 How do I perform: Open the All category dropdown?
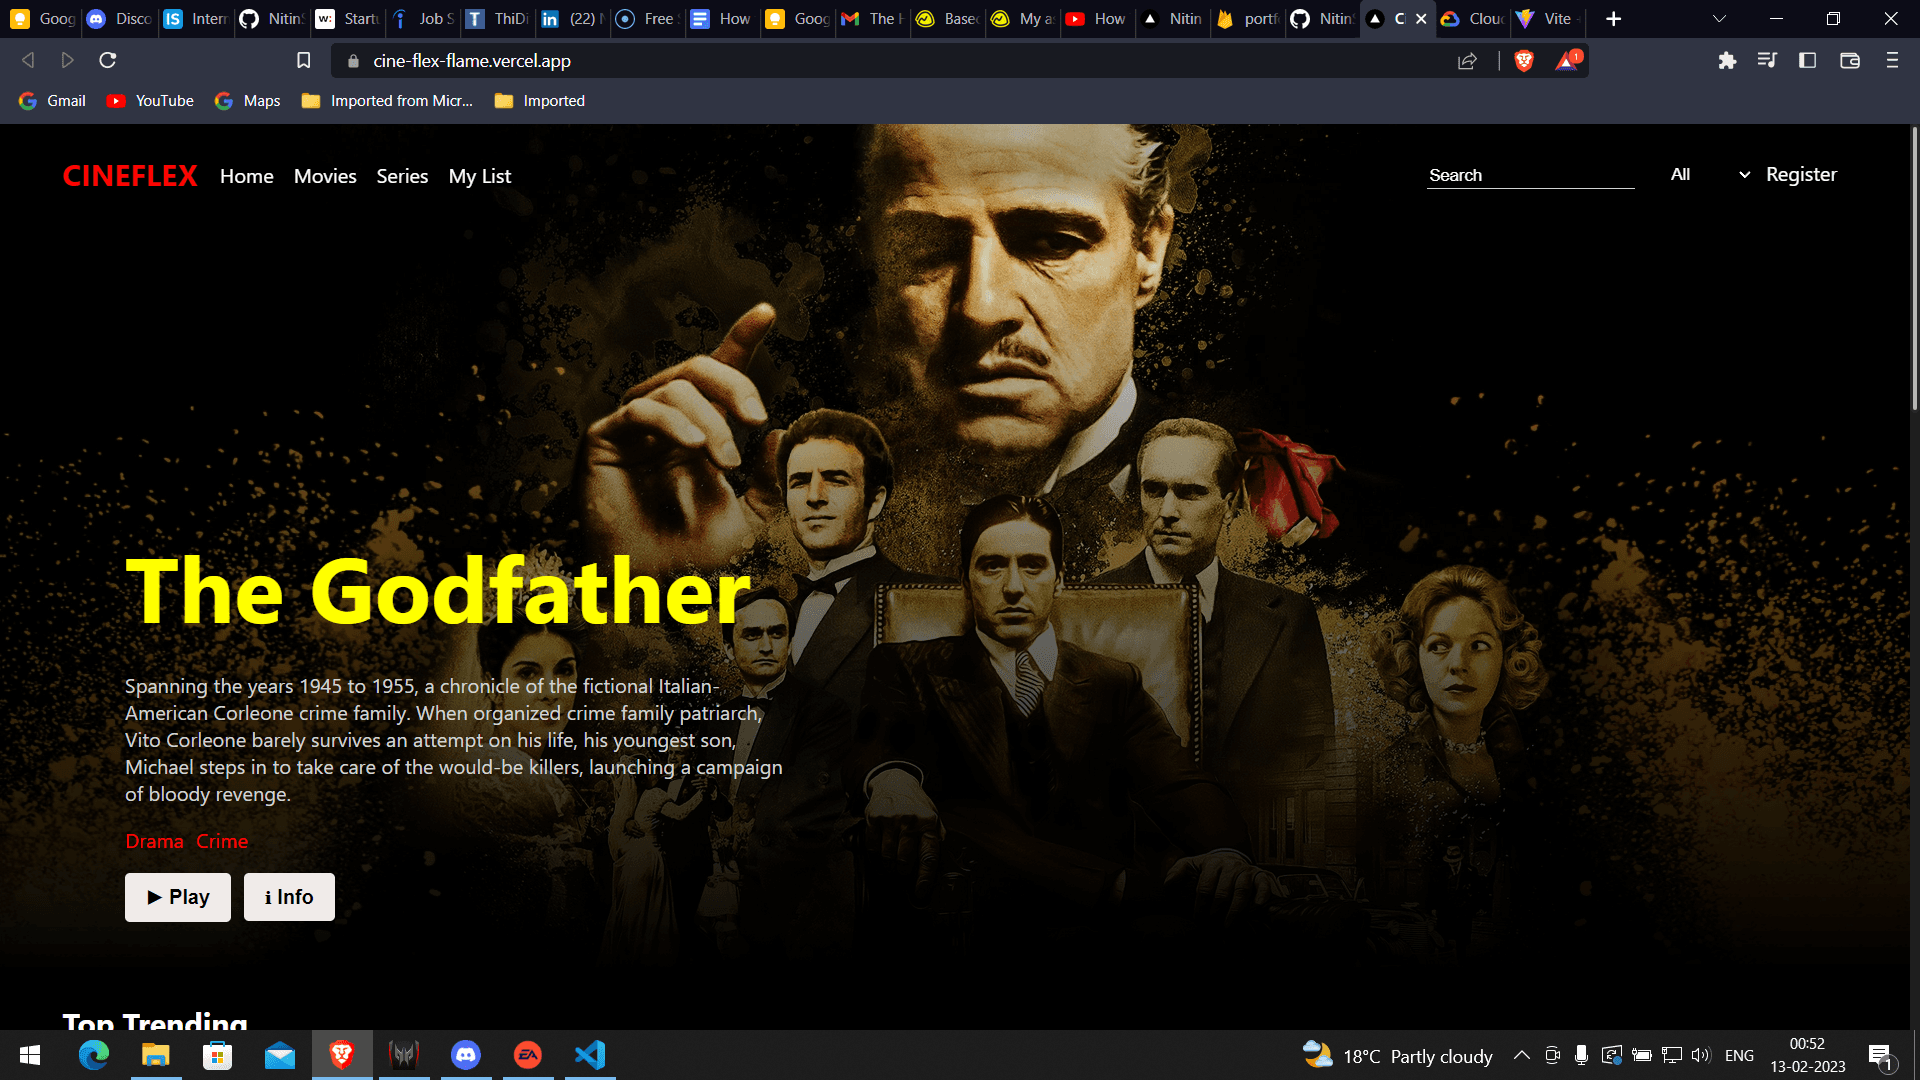point(1710,175)
